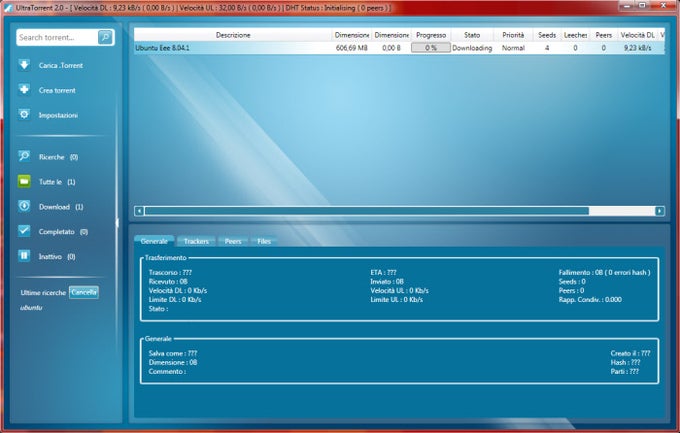Select the green Tutte le folder icon
Image resolution: width=680 pixels, height=433 pixels.
tap(24, 181)
